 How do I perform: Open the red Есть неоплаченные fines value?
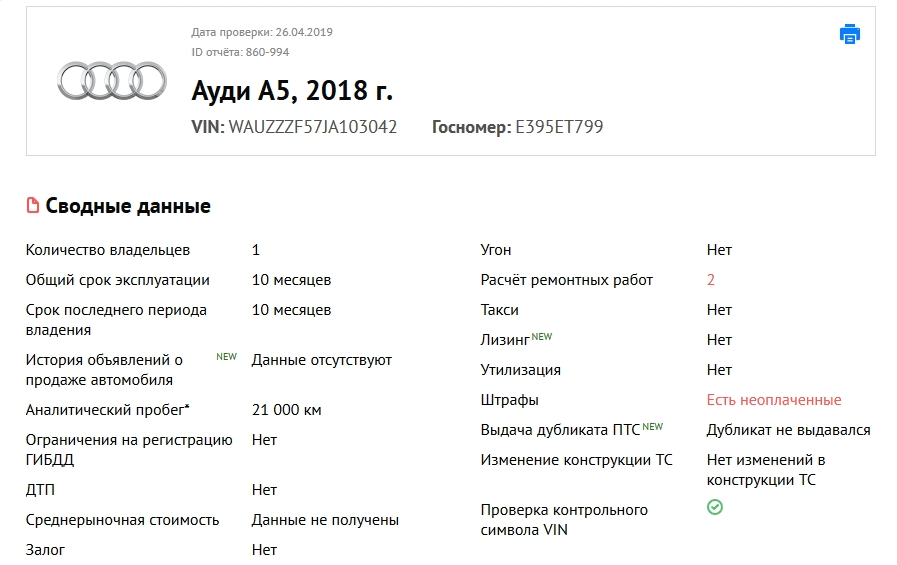pos(774,400)
